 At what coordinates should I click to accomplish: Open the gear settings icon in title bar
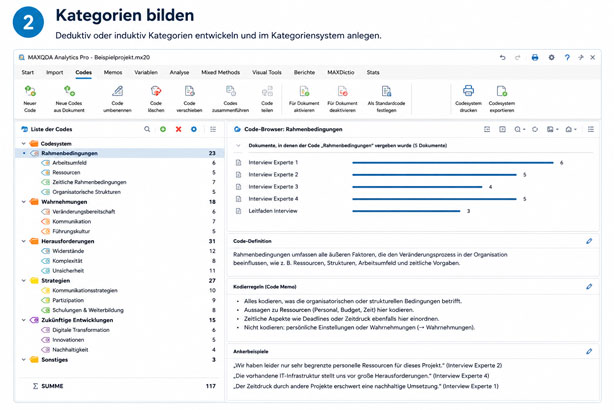(x=551, y=58)
